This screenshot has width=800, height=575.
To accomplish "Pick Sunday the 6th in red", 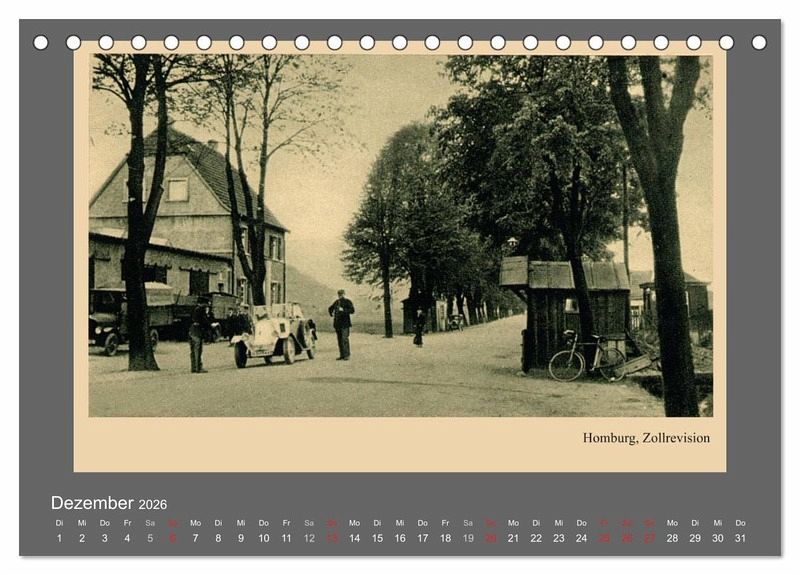I will [173, 538].
